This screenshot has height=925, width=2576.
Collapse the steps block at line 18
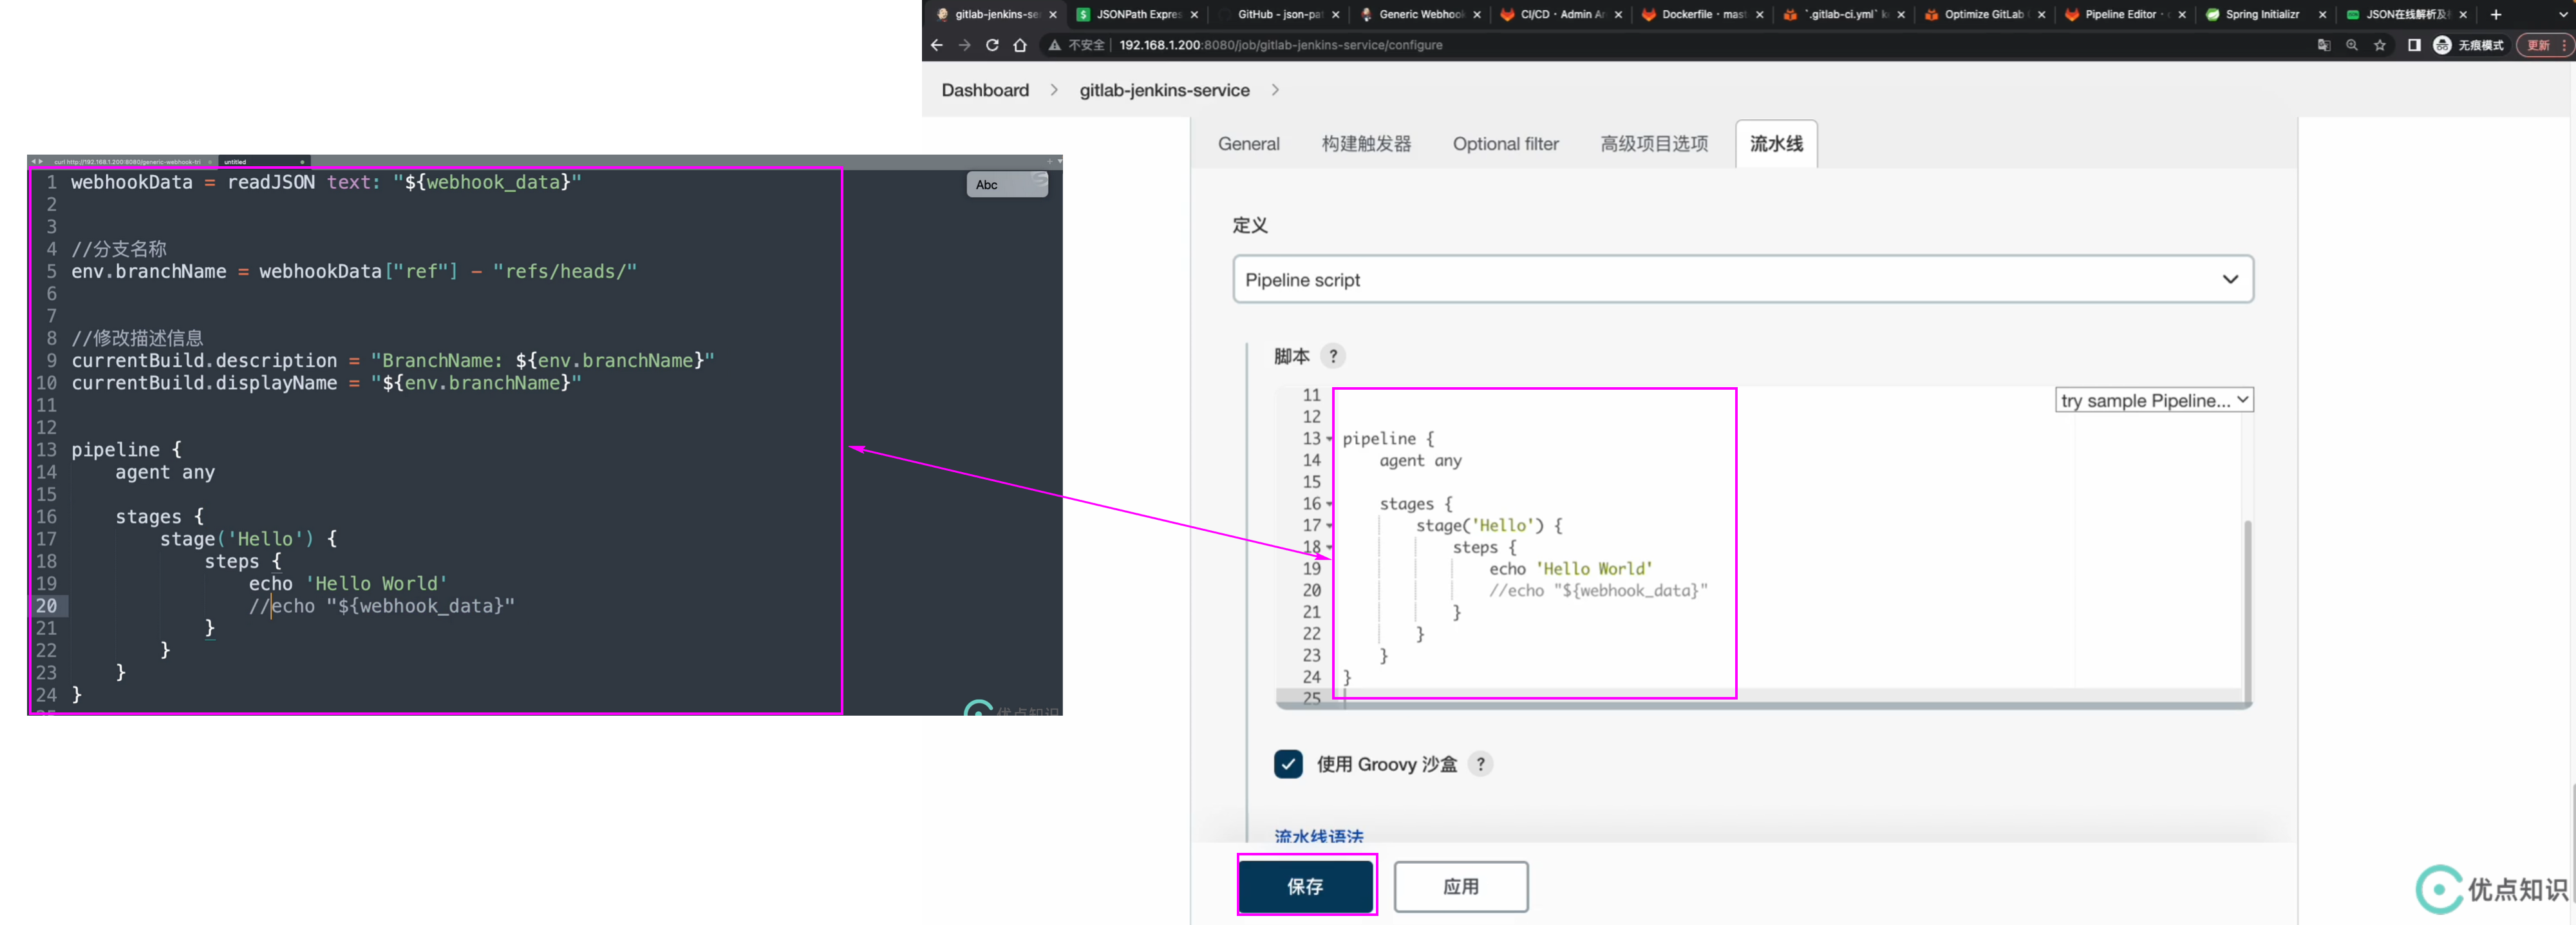1330,548
